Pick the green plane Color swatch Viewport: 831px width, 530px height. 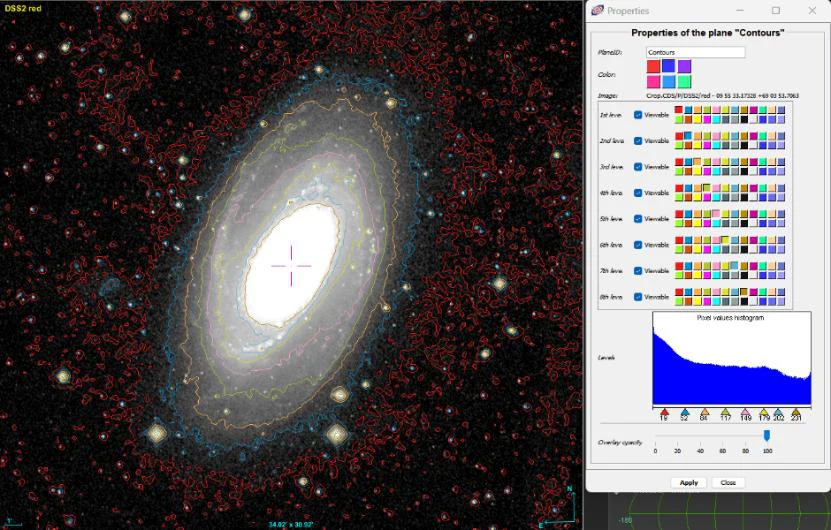(x=684, y=81)
